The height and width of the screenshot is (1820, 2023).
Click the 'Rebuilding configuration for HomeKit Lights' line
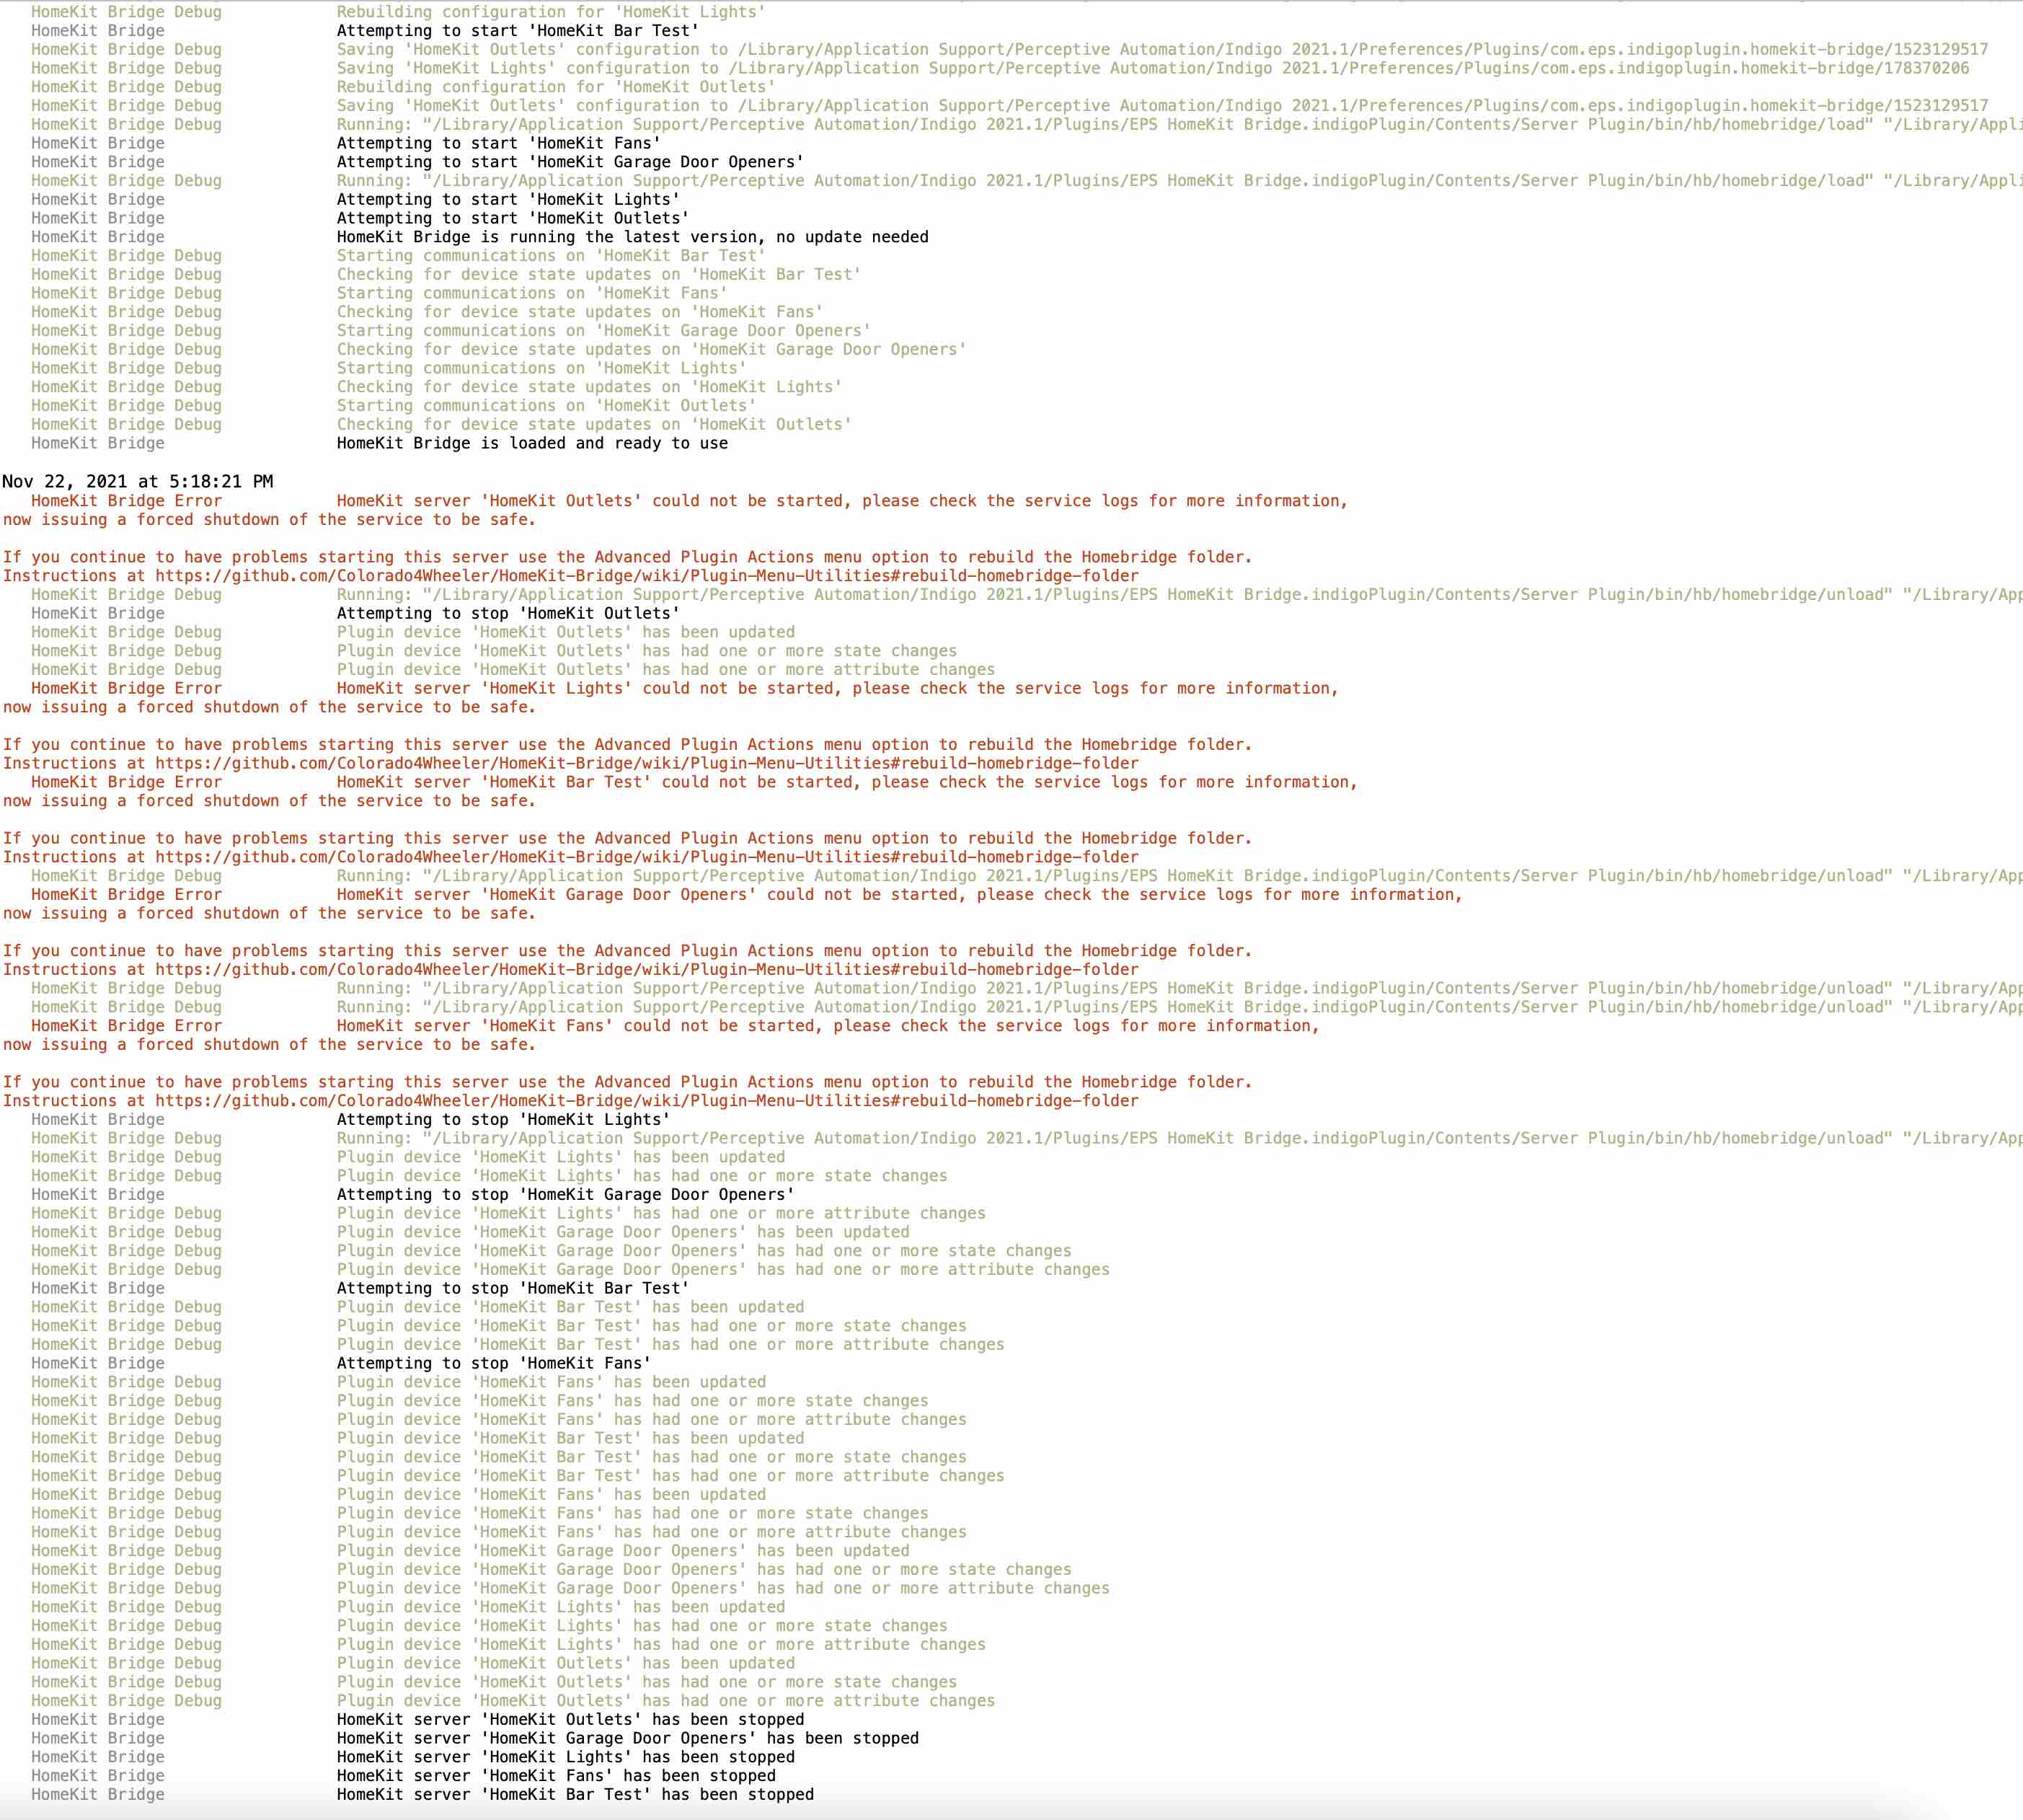[551, 12]
